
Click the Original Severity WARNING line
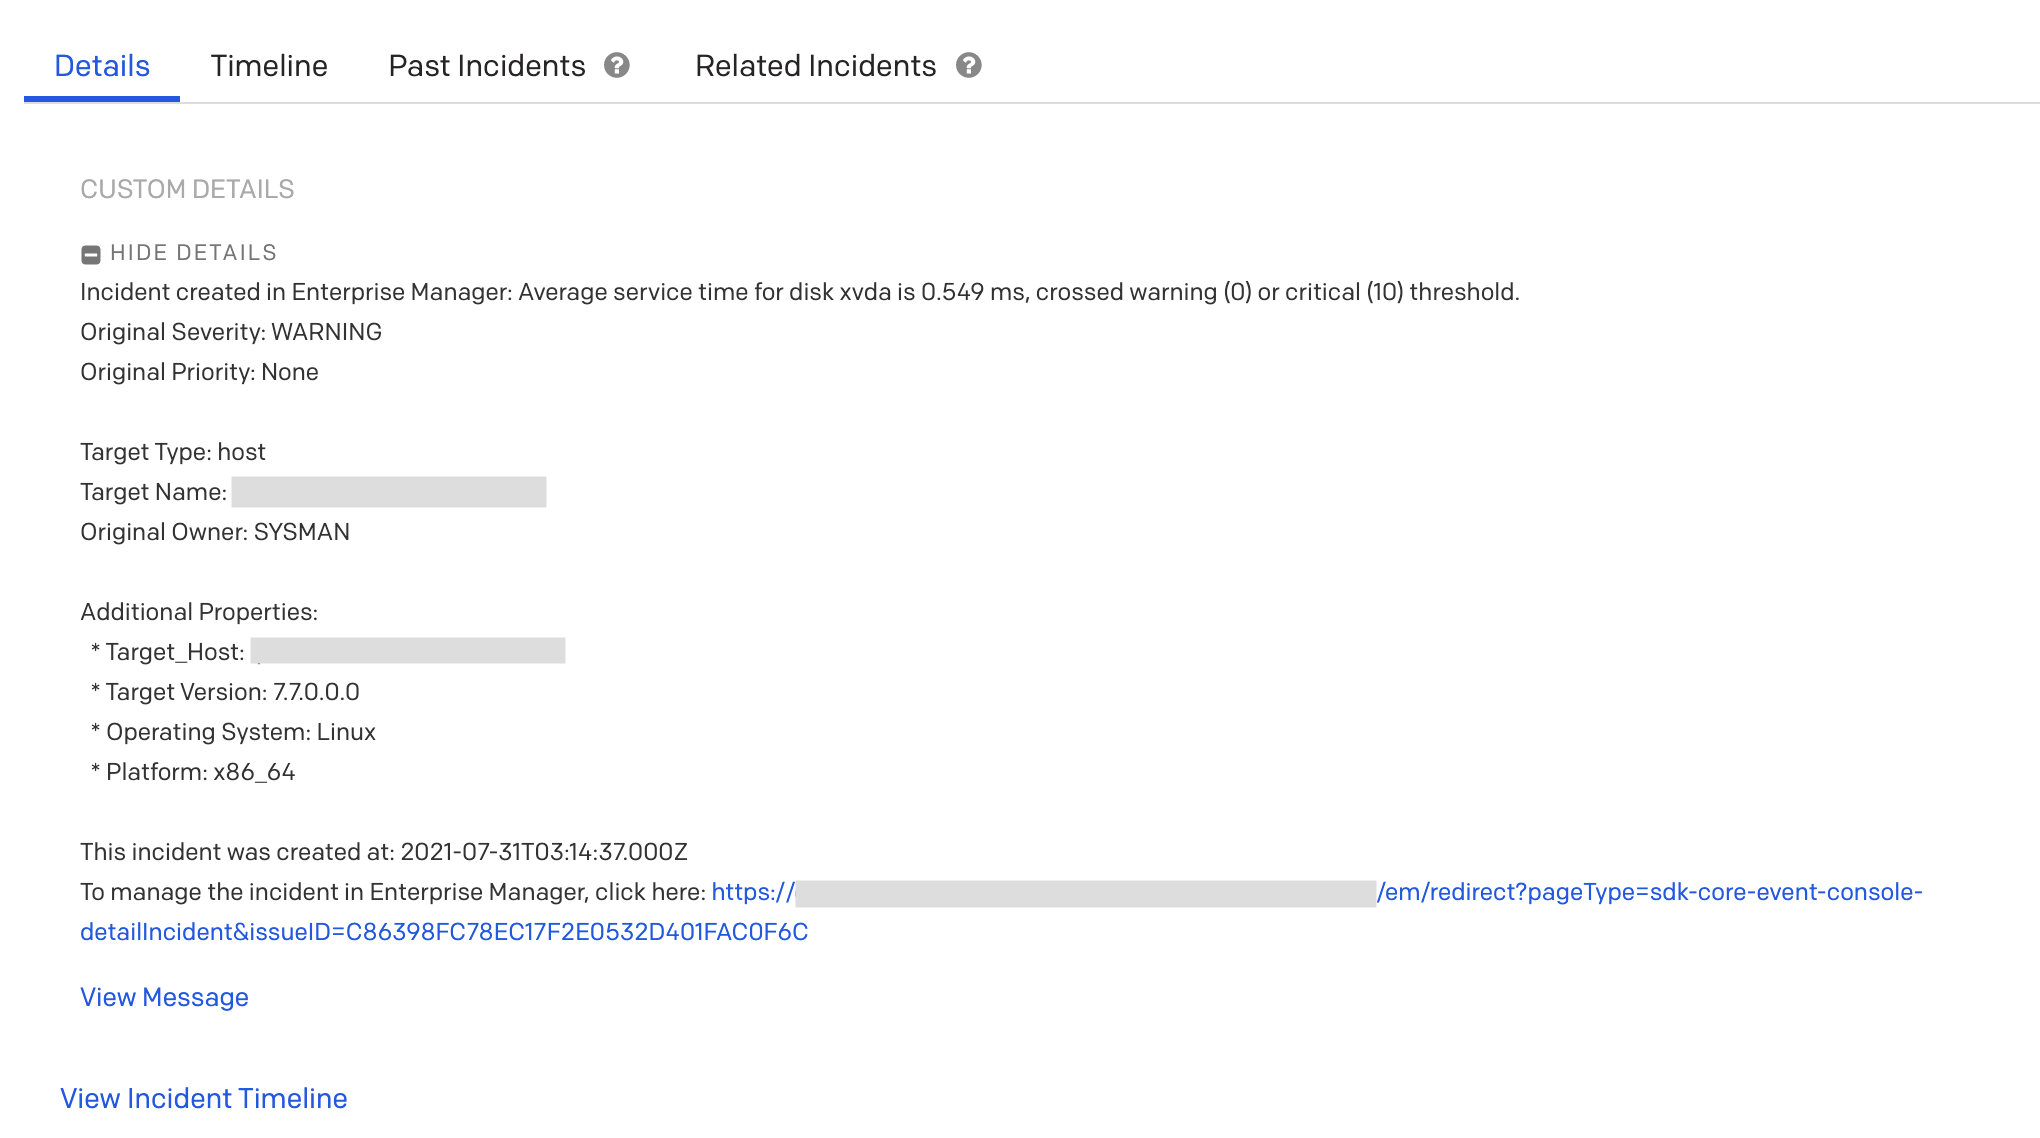coord(231,332)
